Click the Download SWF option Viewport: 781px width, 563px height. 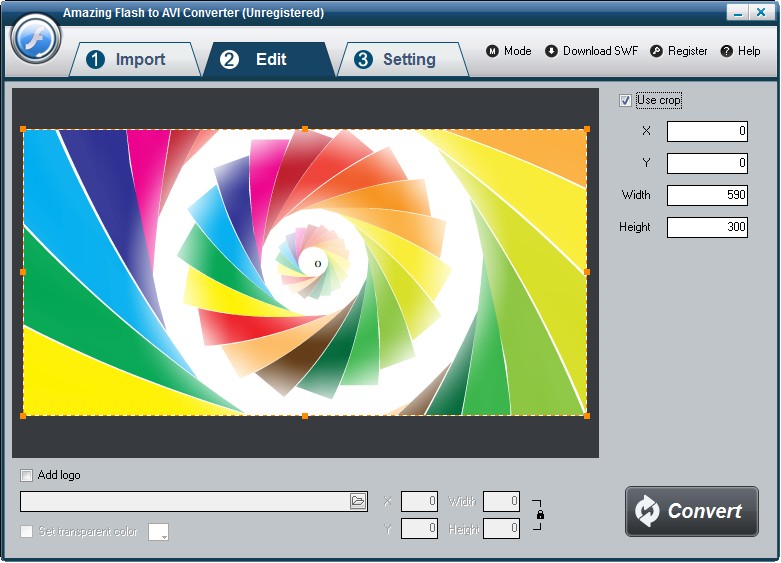[x=591, y=51]
